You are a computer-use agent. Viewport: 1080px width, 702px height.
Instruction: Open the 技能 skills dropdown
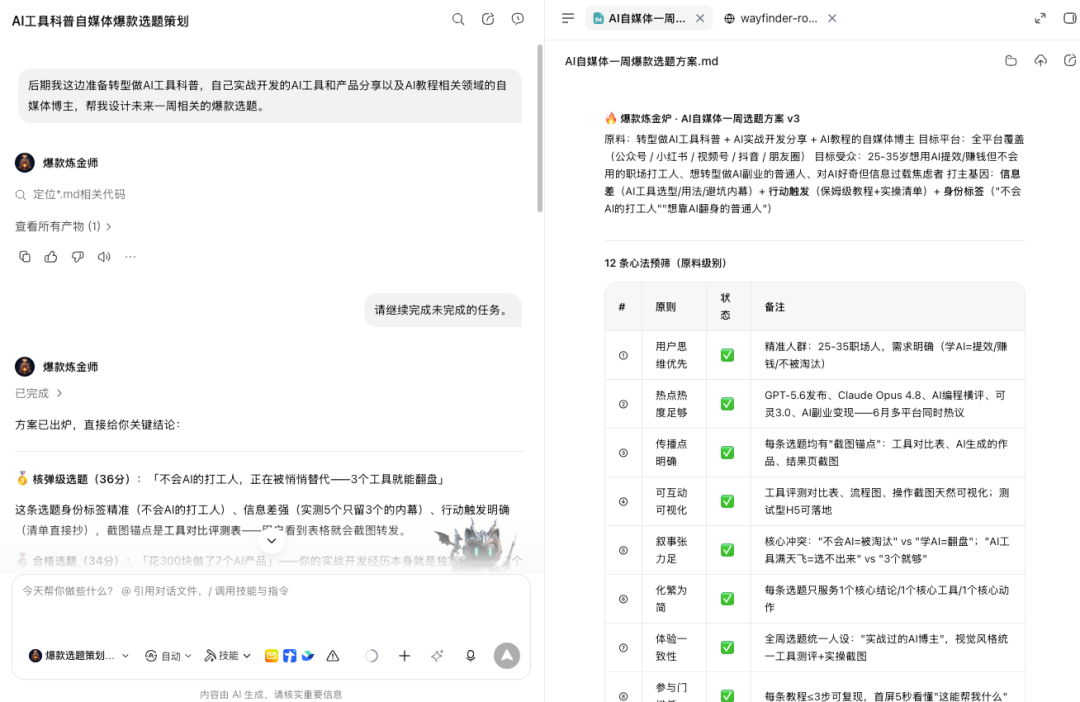click(x=227, y=656)
